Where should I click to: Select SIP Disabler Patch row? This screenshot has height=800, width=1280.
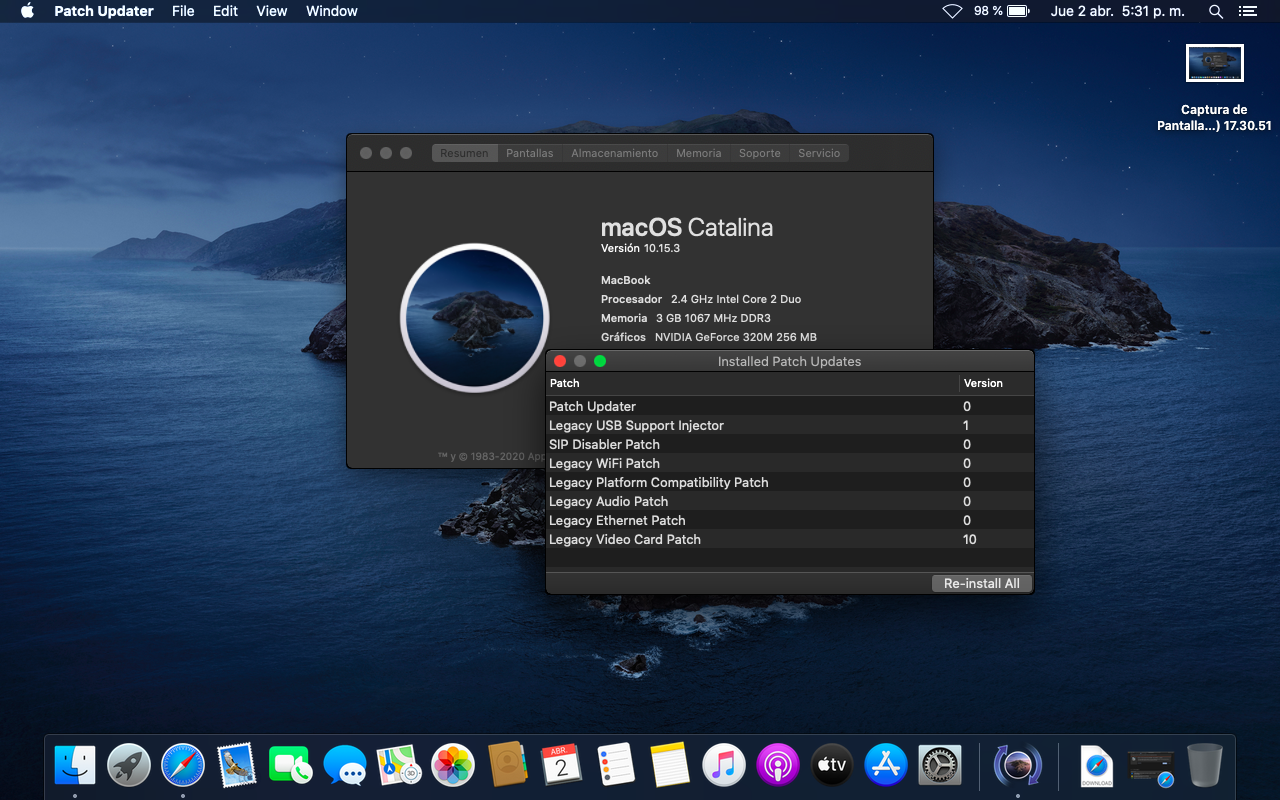[790, 444]
